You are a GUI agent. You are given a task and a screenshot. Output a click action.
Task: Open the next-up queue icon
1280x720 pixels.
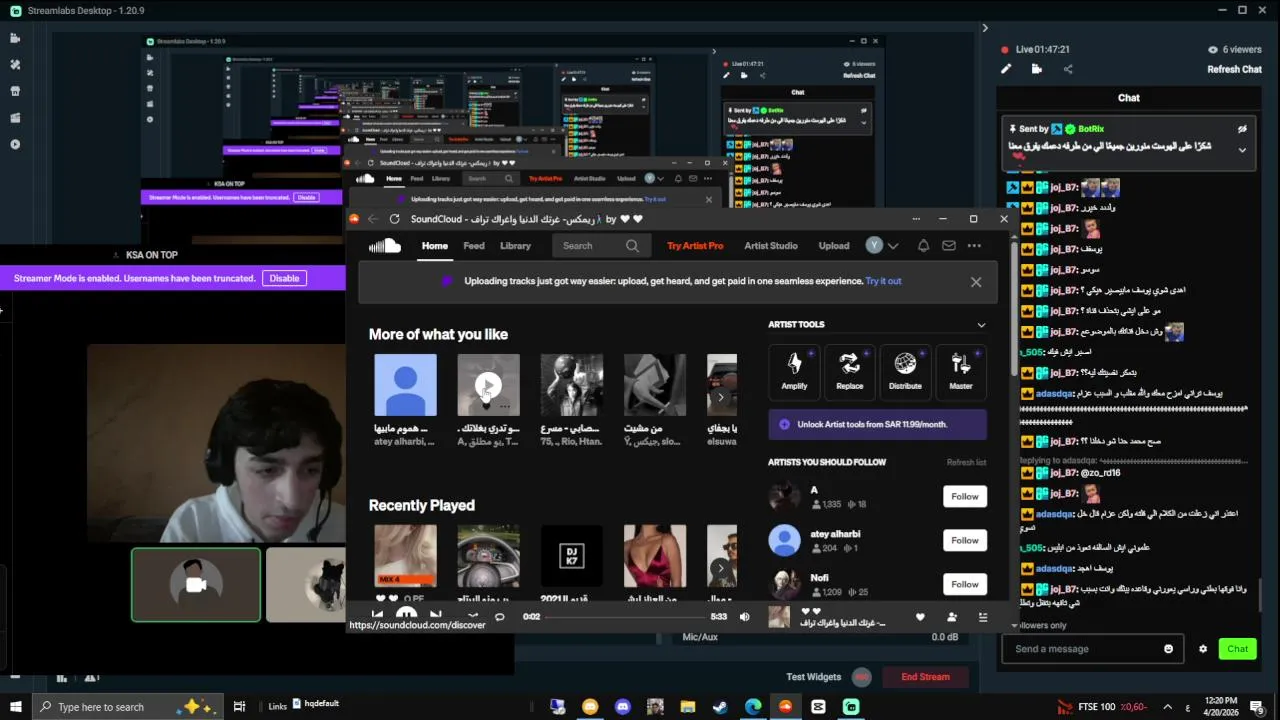pos(983,617)
